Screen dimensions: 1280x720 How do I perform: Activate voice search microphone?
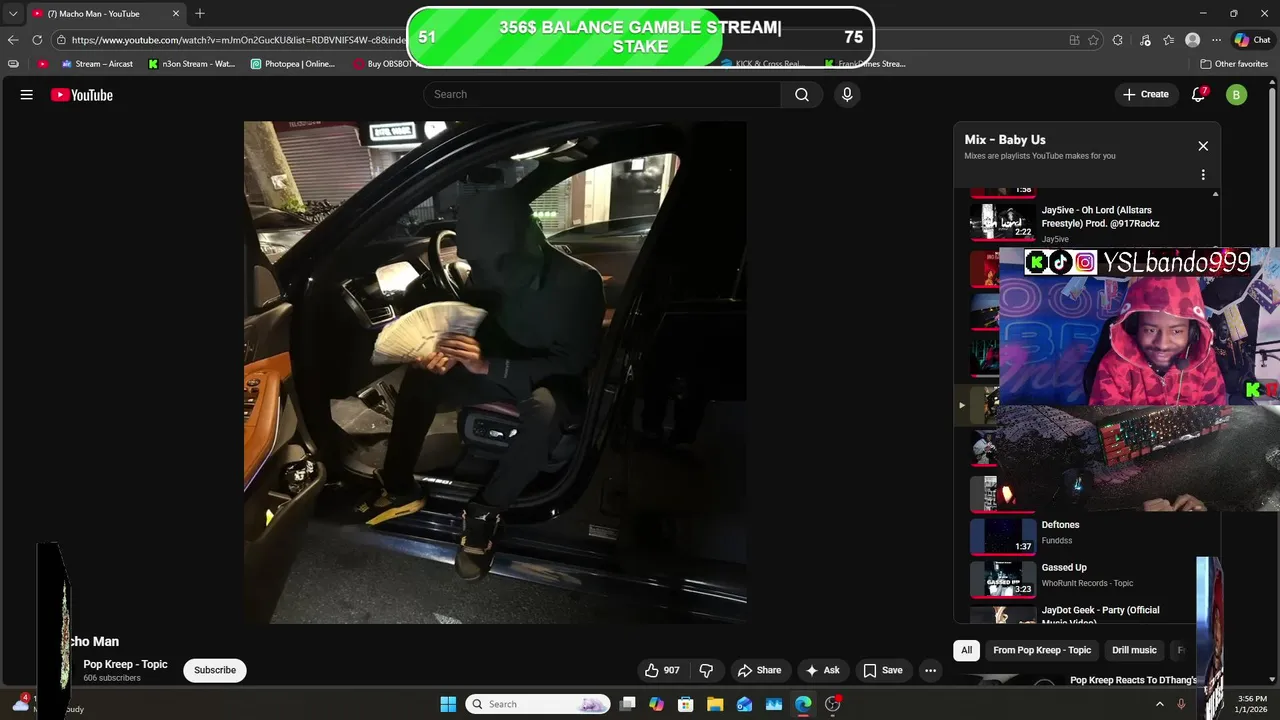(847, 94)
